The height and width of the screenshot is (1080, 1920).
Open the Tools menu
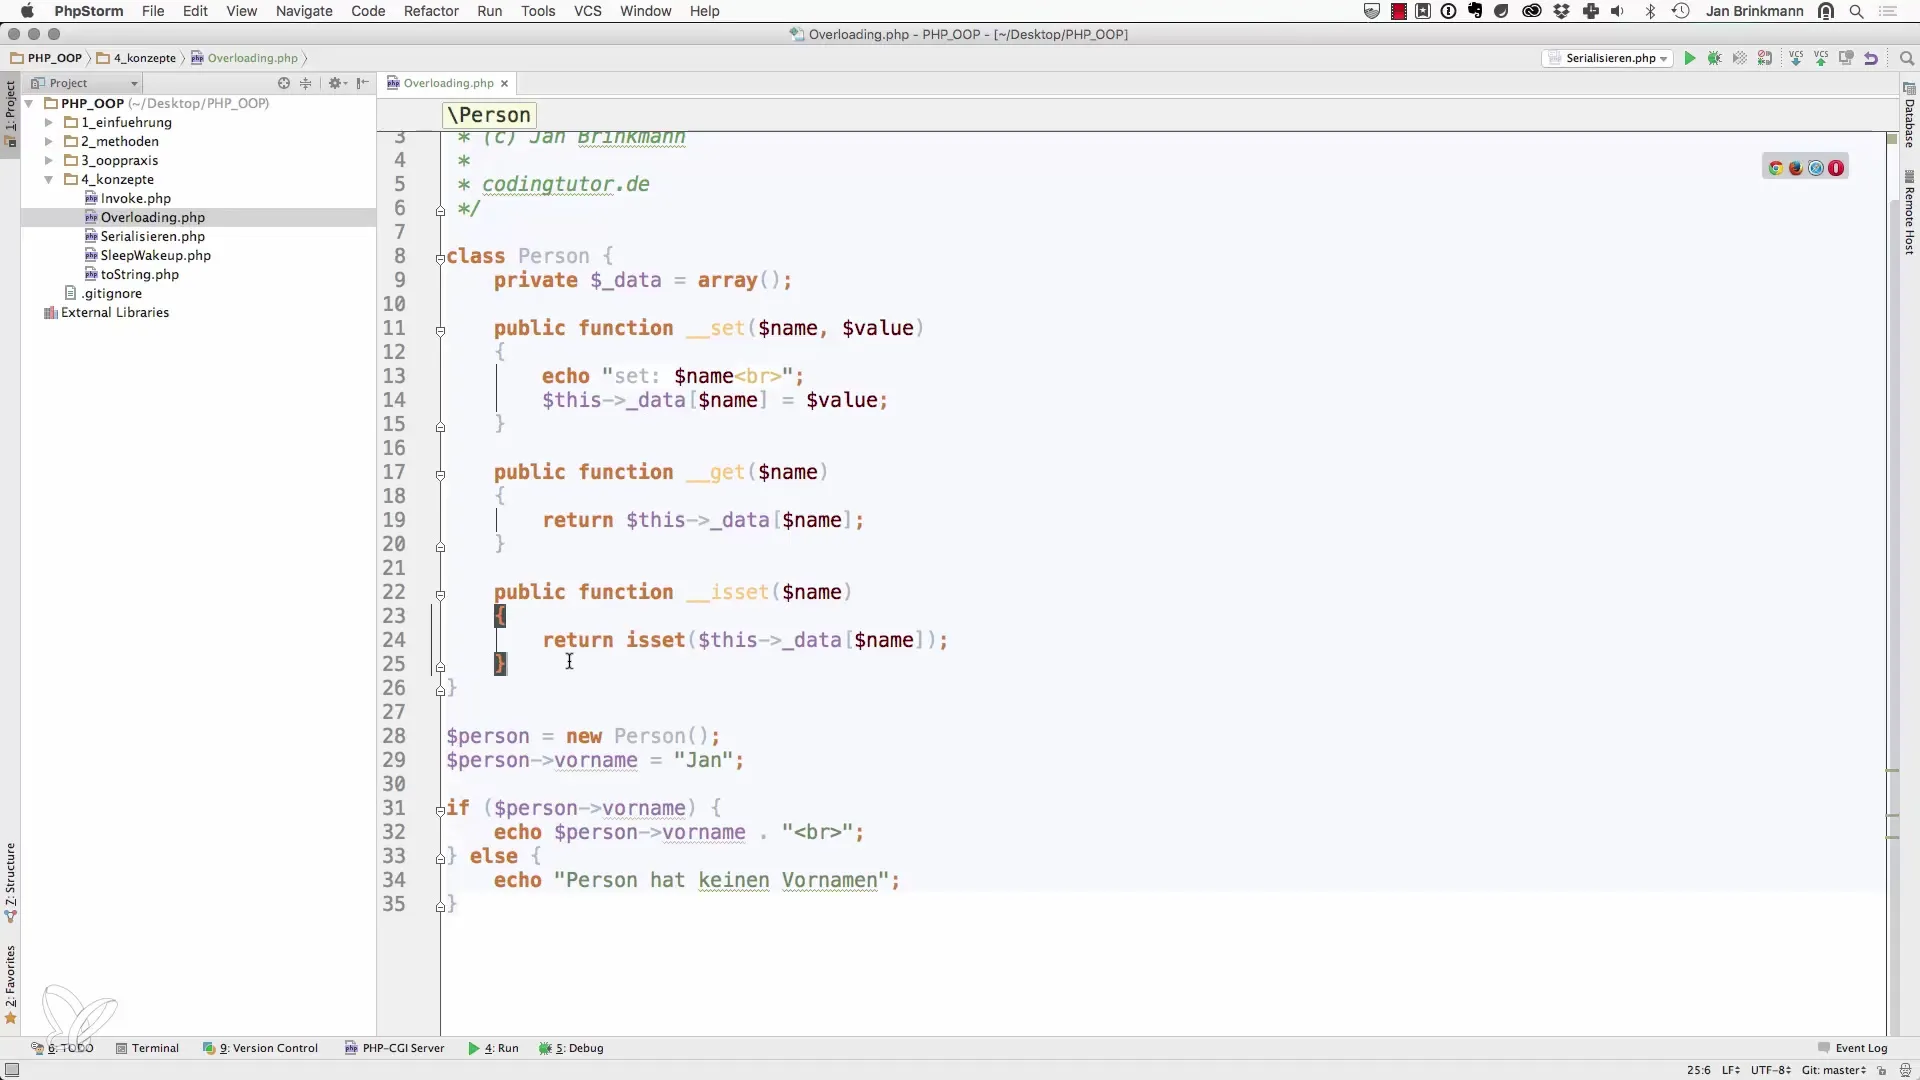click(538, 11)
